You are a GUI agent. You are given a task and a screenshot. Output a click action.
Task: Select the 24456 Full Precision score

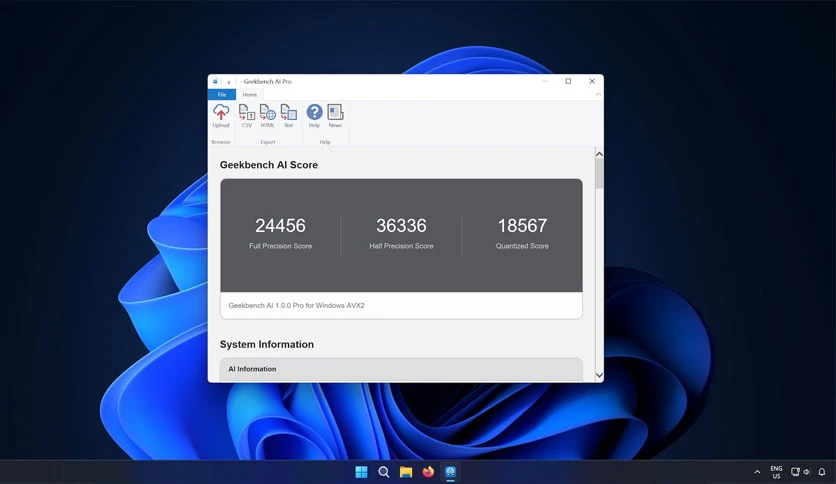[280, 225]
